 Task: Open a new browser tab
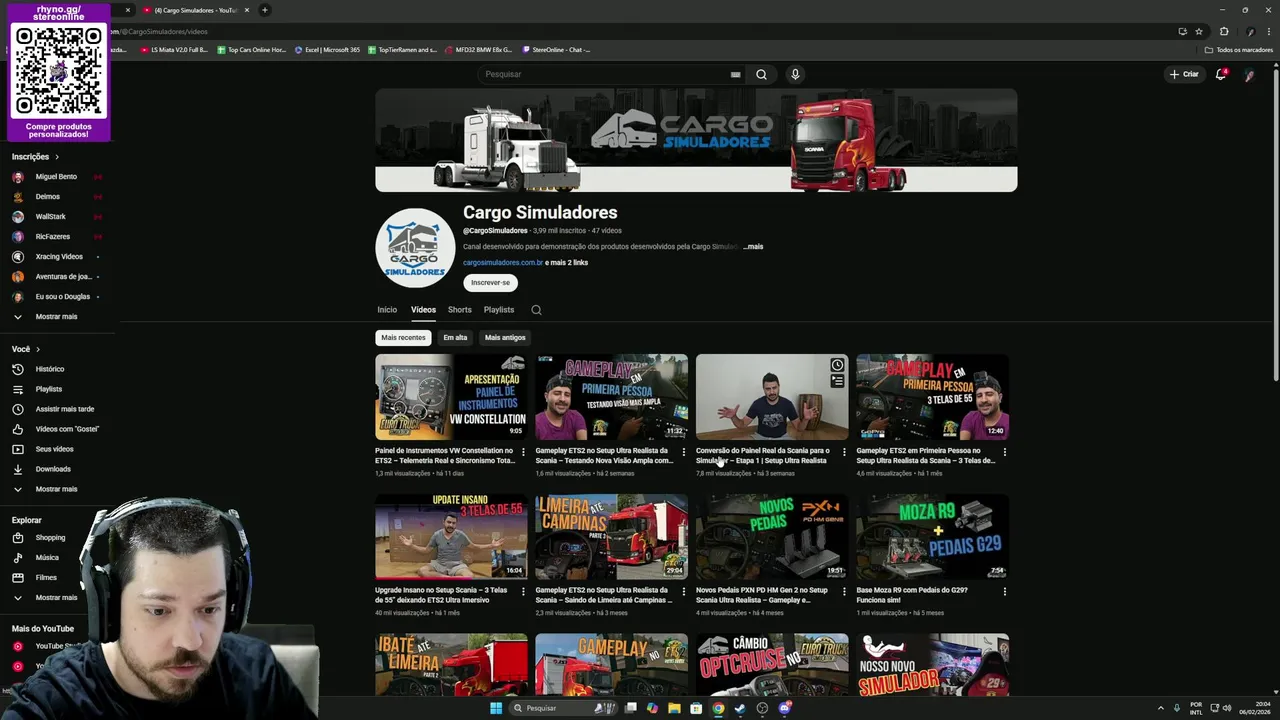265,10
